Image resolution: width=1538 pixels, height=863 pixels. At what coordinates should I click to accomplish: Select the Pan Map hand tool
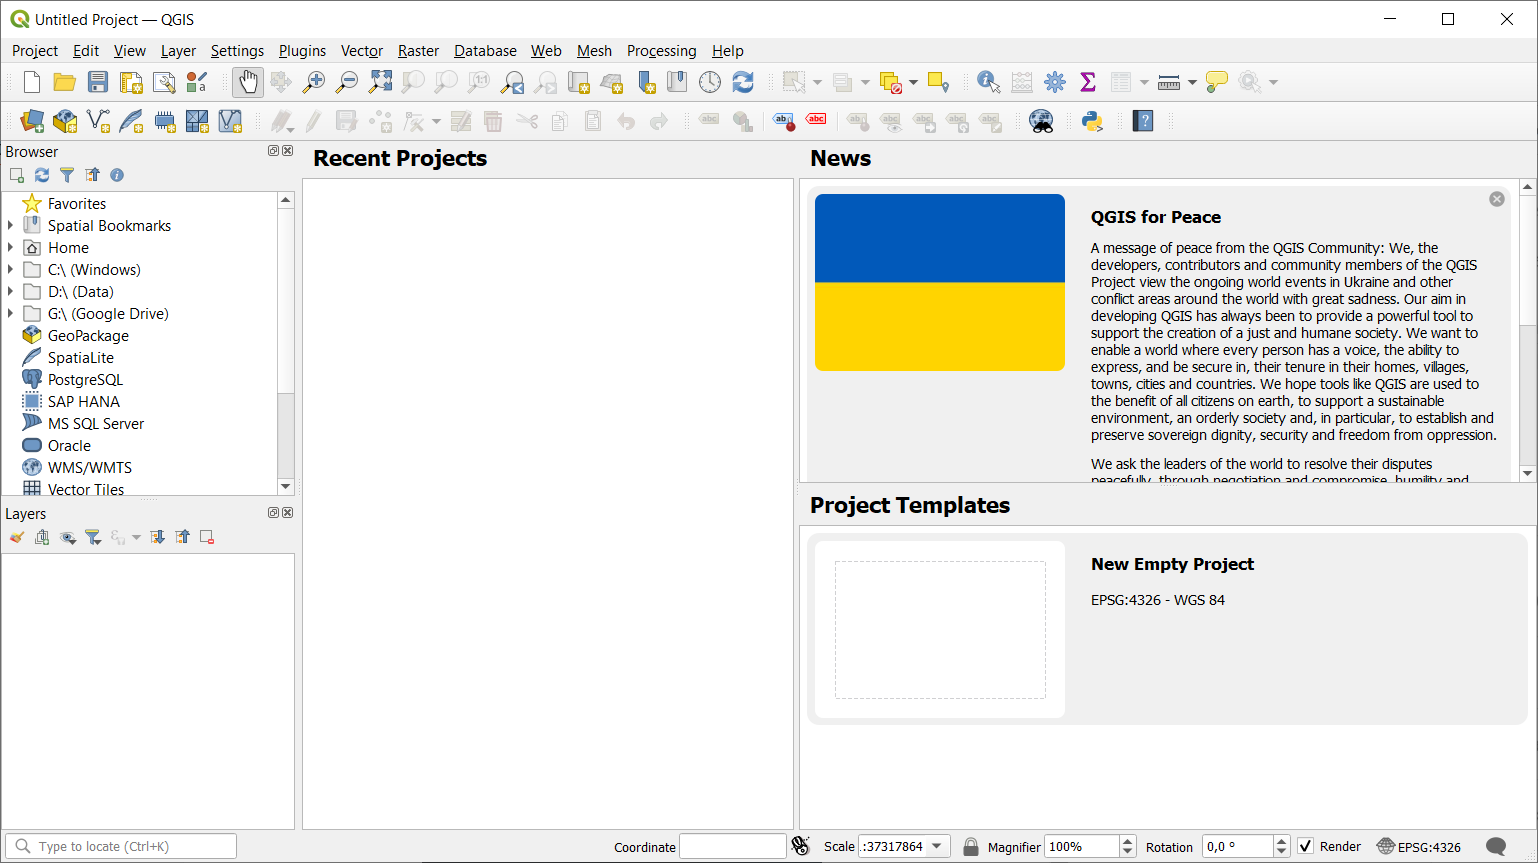click(x=248, y=82)
